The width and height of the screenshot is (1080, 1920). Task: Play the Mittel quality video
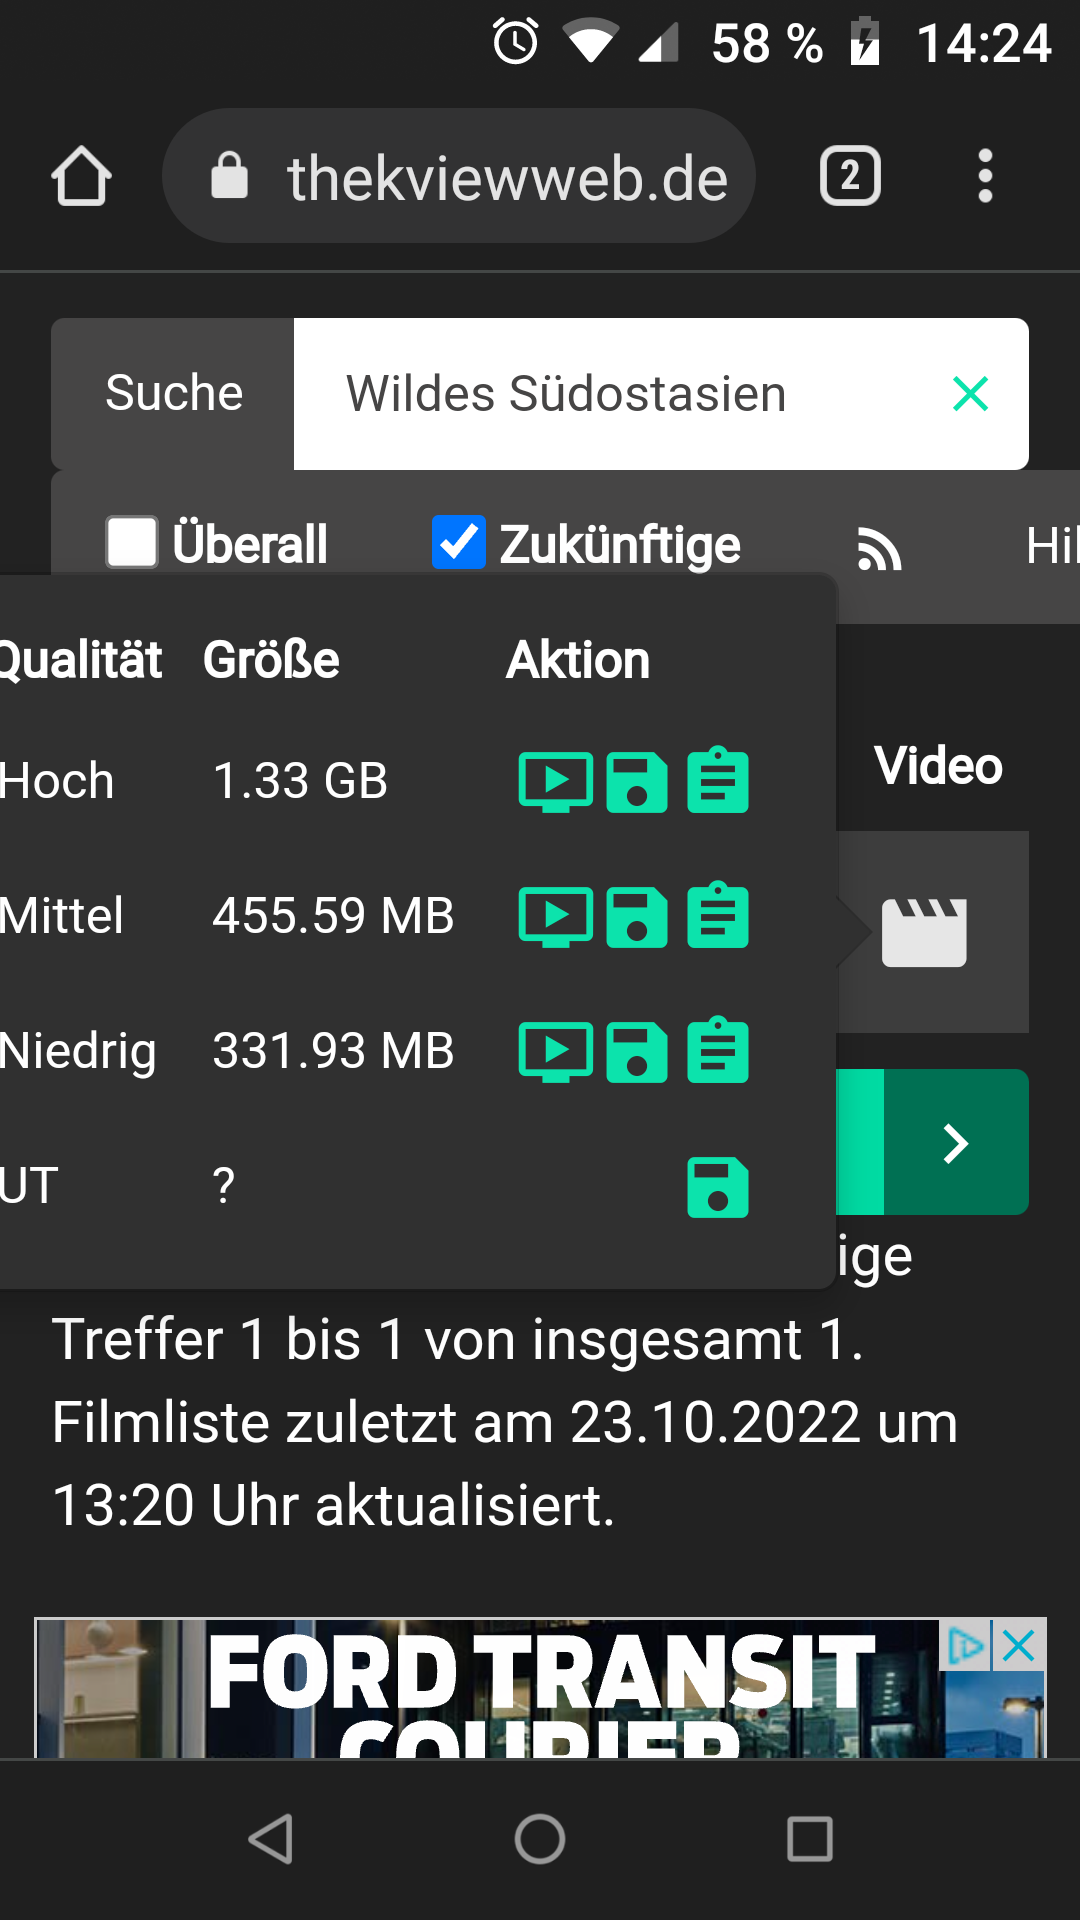click(556, 917)
